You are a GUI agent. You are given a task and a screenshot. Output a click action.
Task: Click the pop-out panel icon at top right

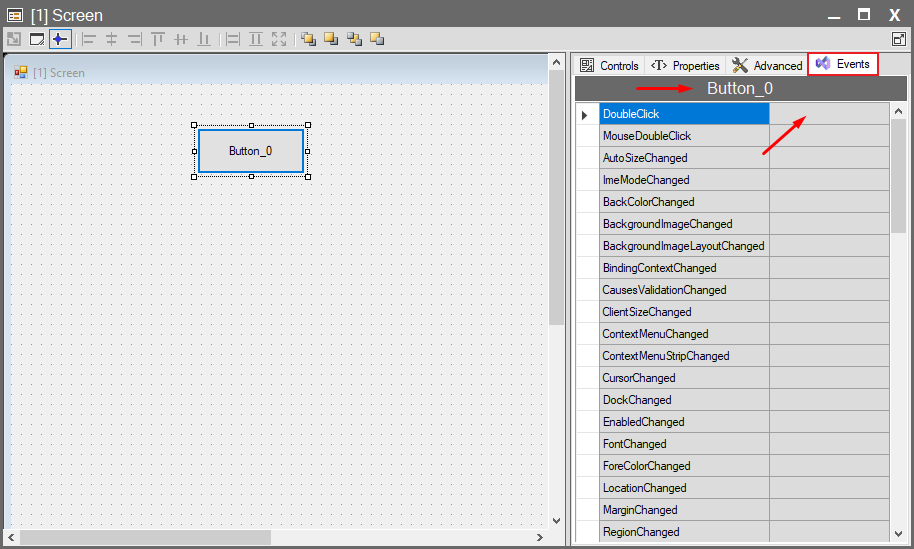coord(898,39)
